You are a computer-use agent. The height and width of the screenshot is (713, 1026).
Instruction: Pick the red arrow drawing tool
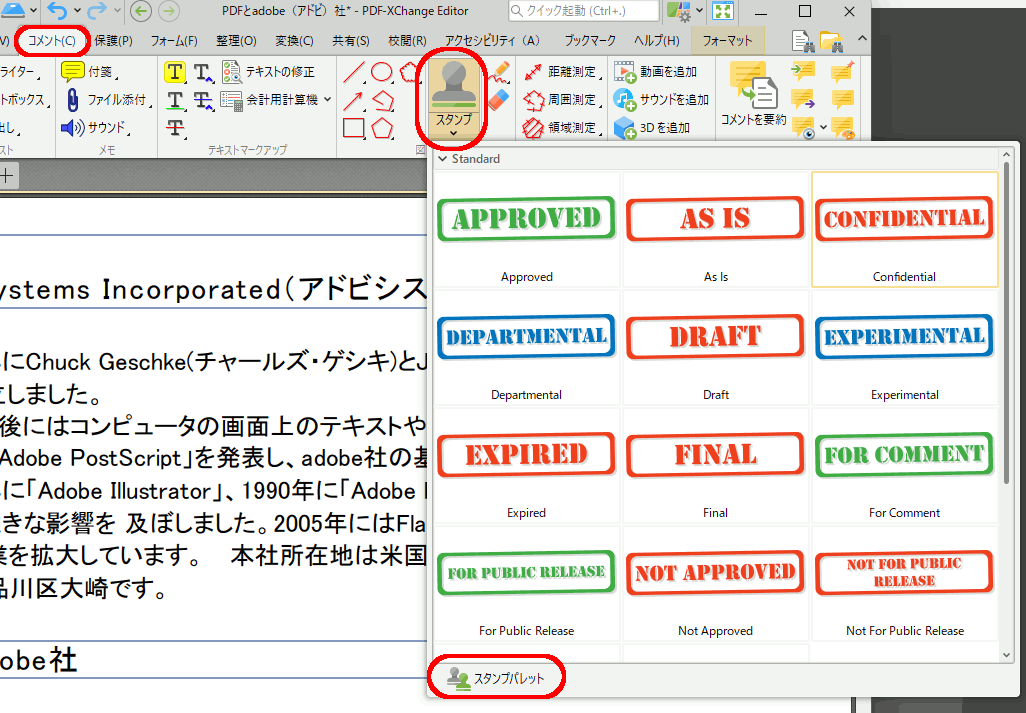coord(354,99)
